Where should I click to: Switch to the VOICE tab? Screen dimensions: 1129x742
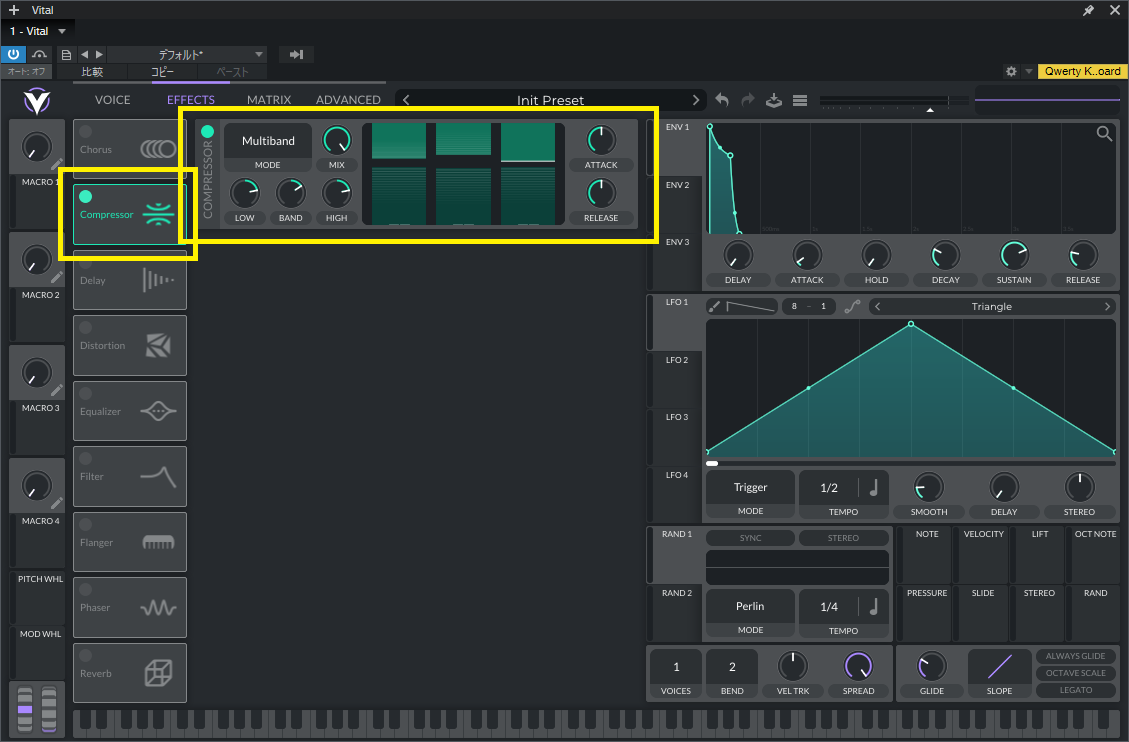tap(113, 100)
